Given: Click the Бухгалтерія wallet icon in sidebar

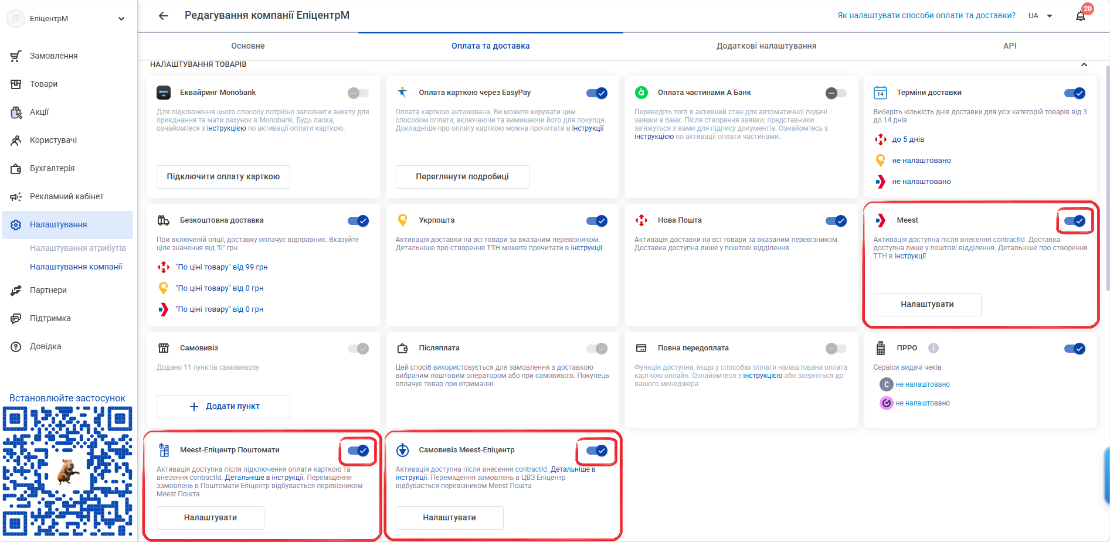Looking at the screenshot, I should point(16,168).
